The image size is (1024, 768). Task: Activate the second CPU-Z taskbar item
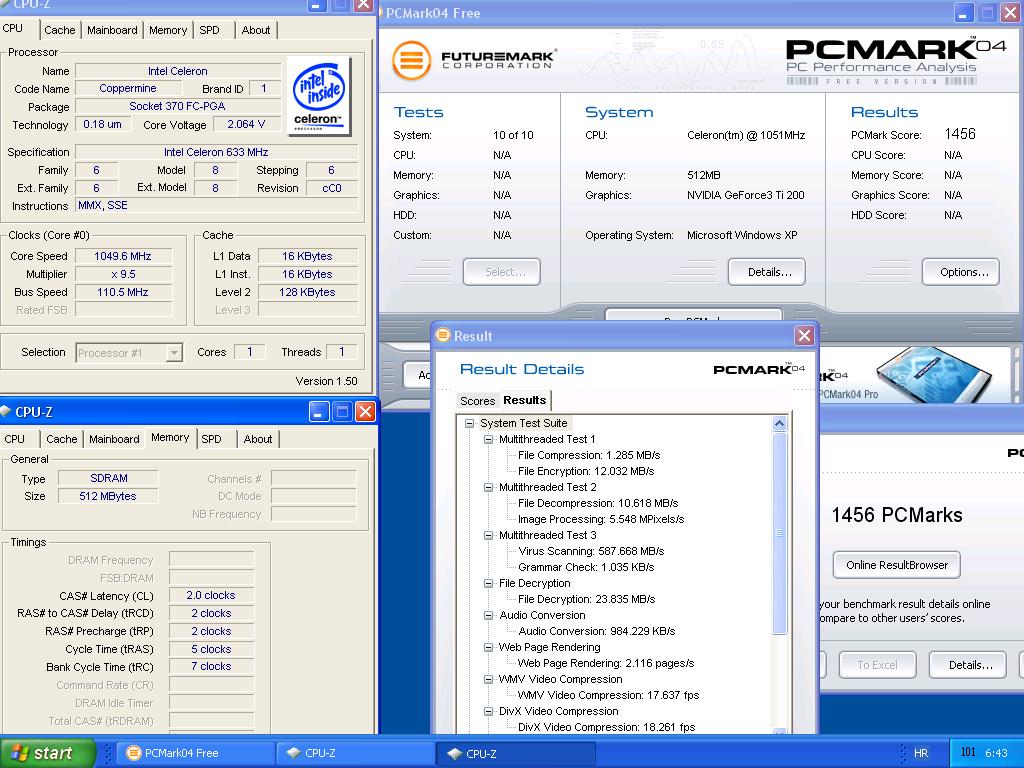[516, 753]
